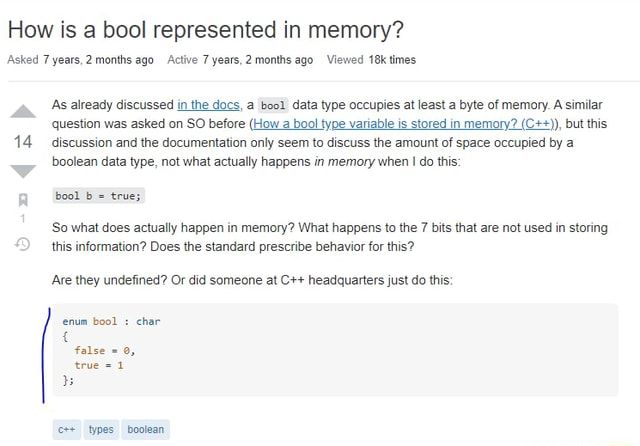Select the types tag
640x446 pixels.
(101, 430)
